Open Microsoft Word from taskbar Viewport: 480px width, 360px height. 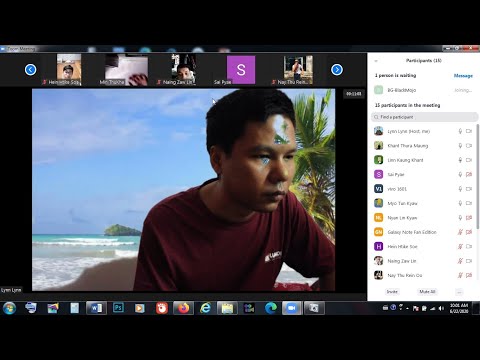click(96, 308)
